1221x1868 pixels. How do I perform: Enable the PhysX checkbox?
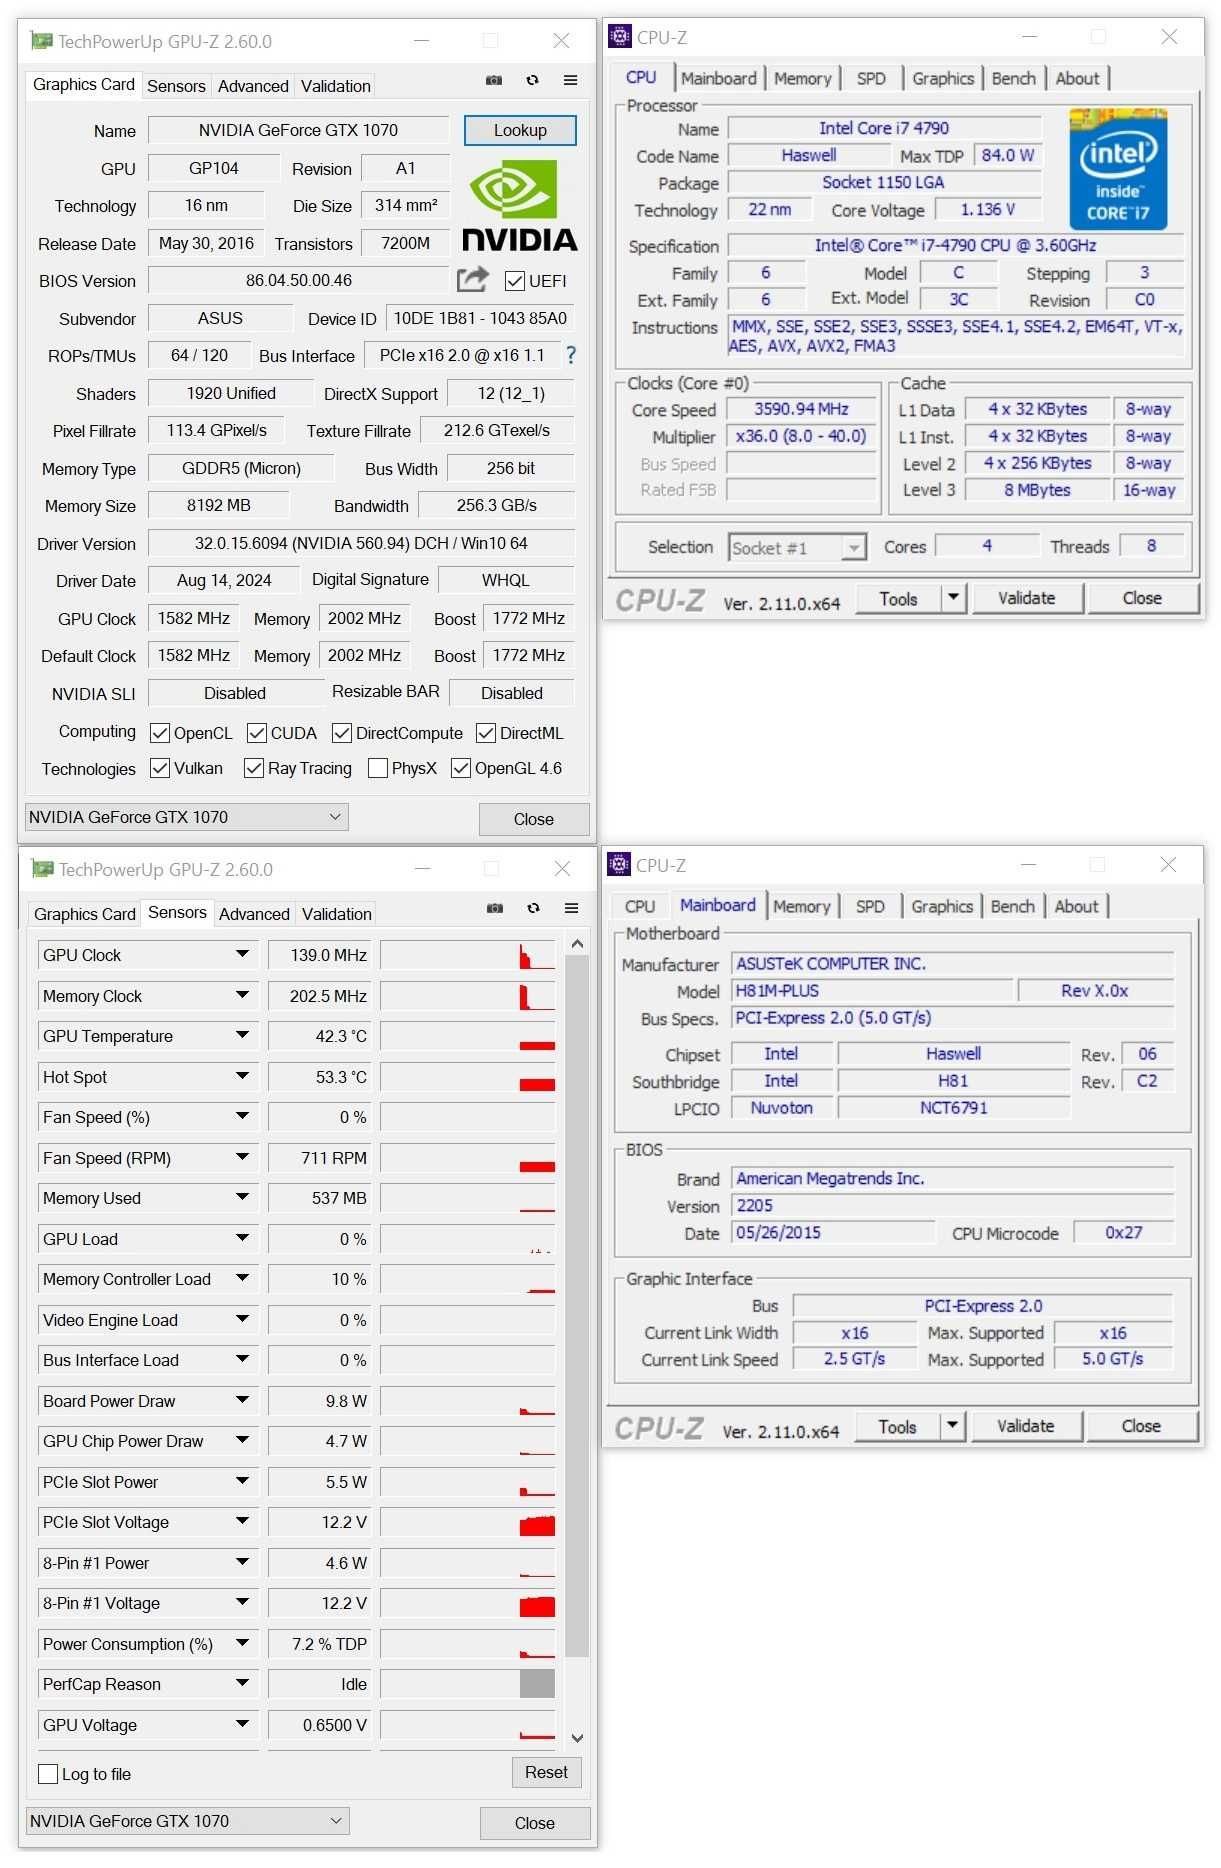378,768
